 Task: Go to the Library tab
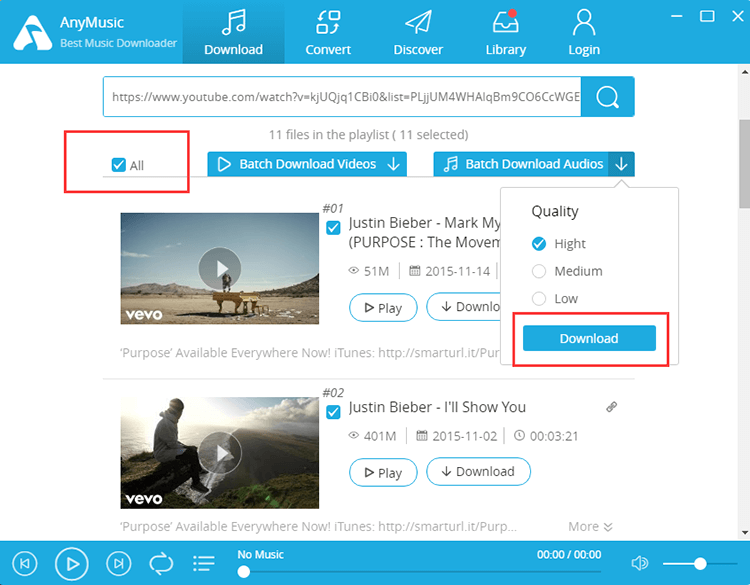(x=506, y=32)
